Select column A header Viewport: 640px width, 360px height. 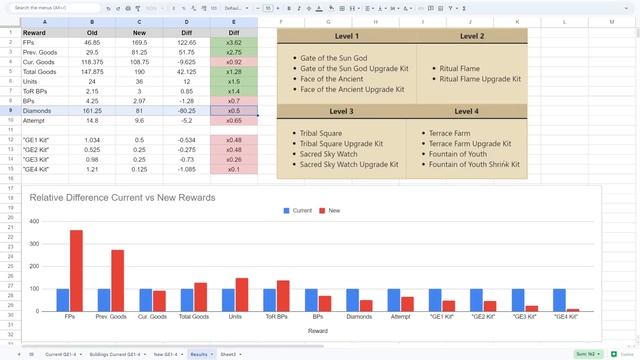click(44, 22)
